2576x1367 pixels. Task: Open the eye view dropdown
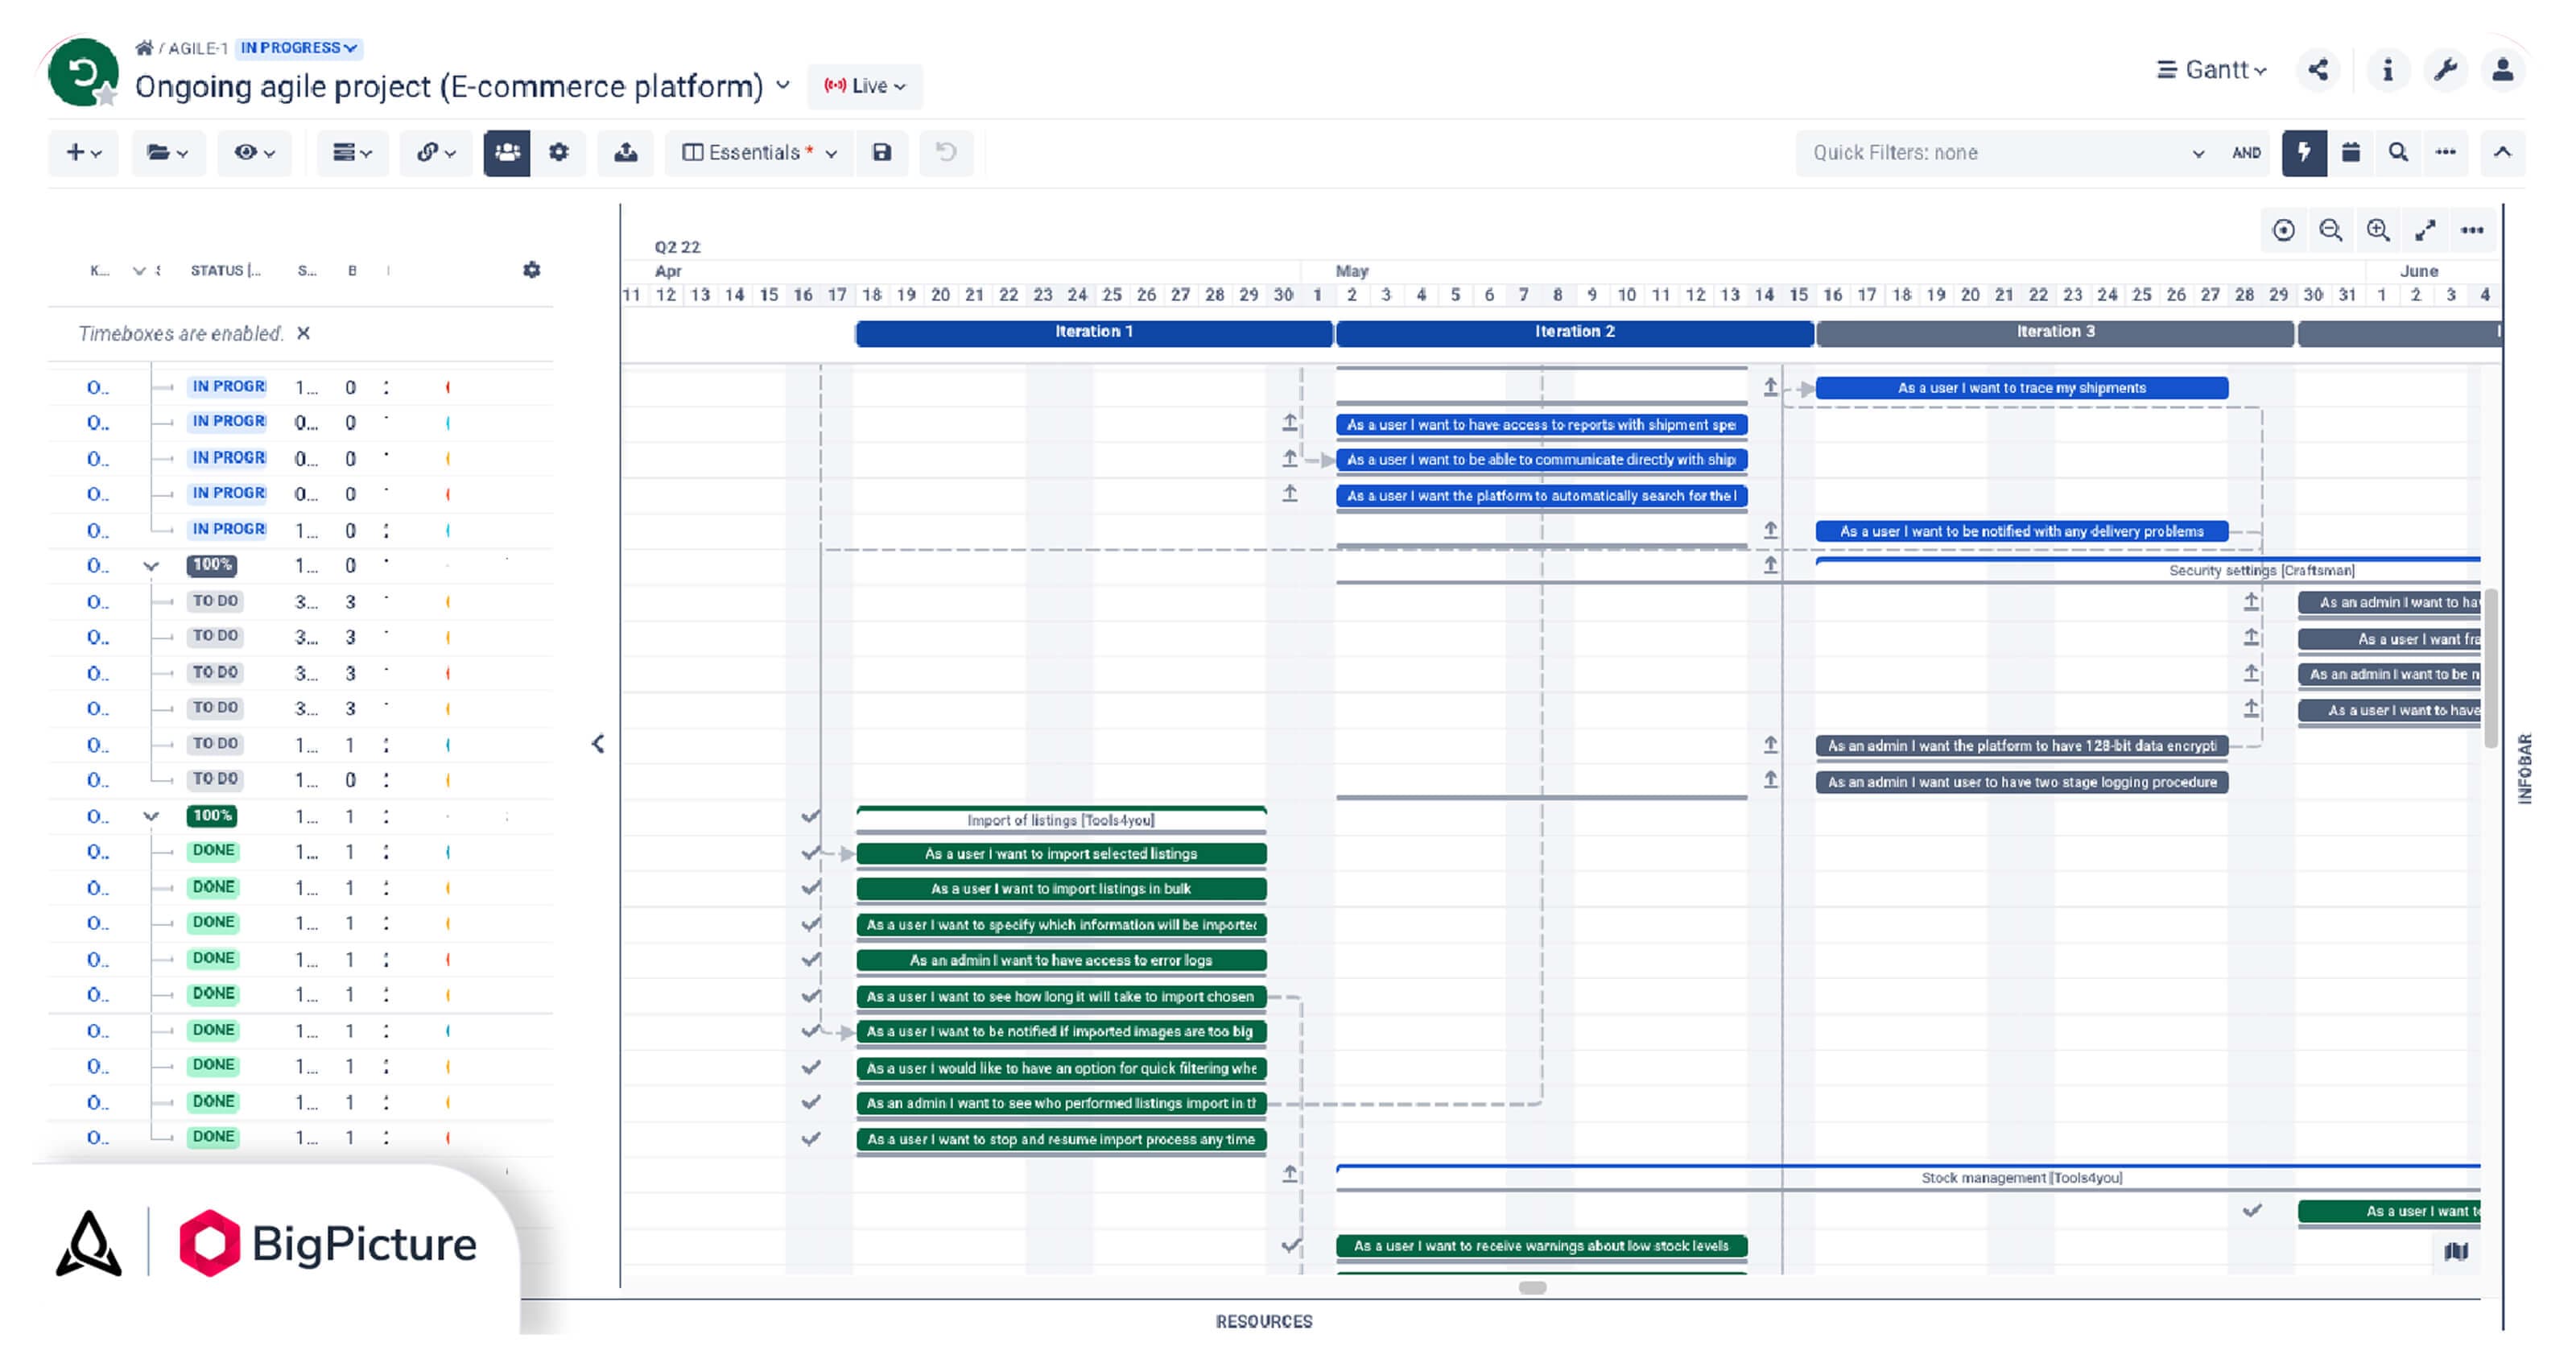(254, 152)
